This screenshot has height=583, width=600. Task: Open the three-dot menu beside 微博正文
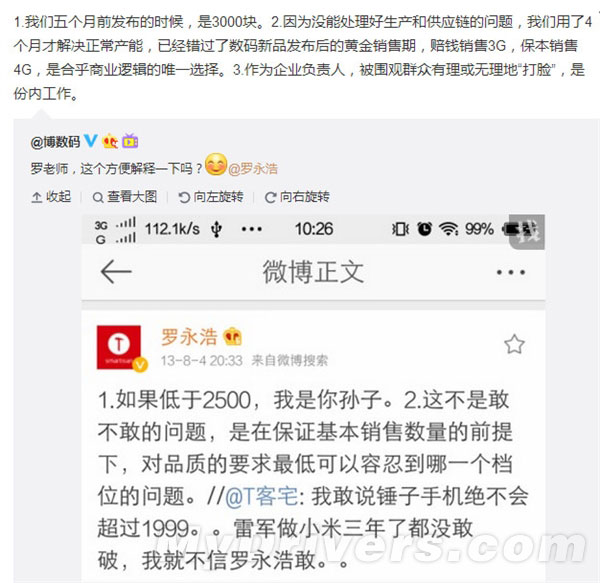510,272
